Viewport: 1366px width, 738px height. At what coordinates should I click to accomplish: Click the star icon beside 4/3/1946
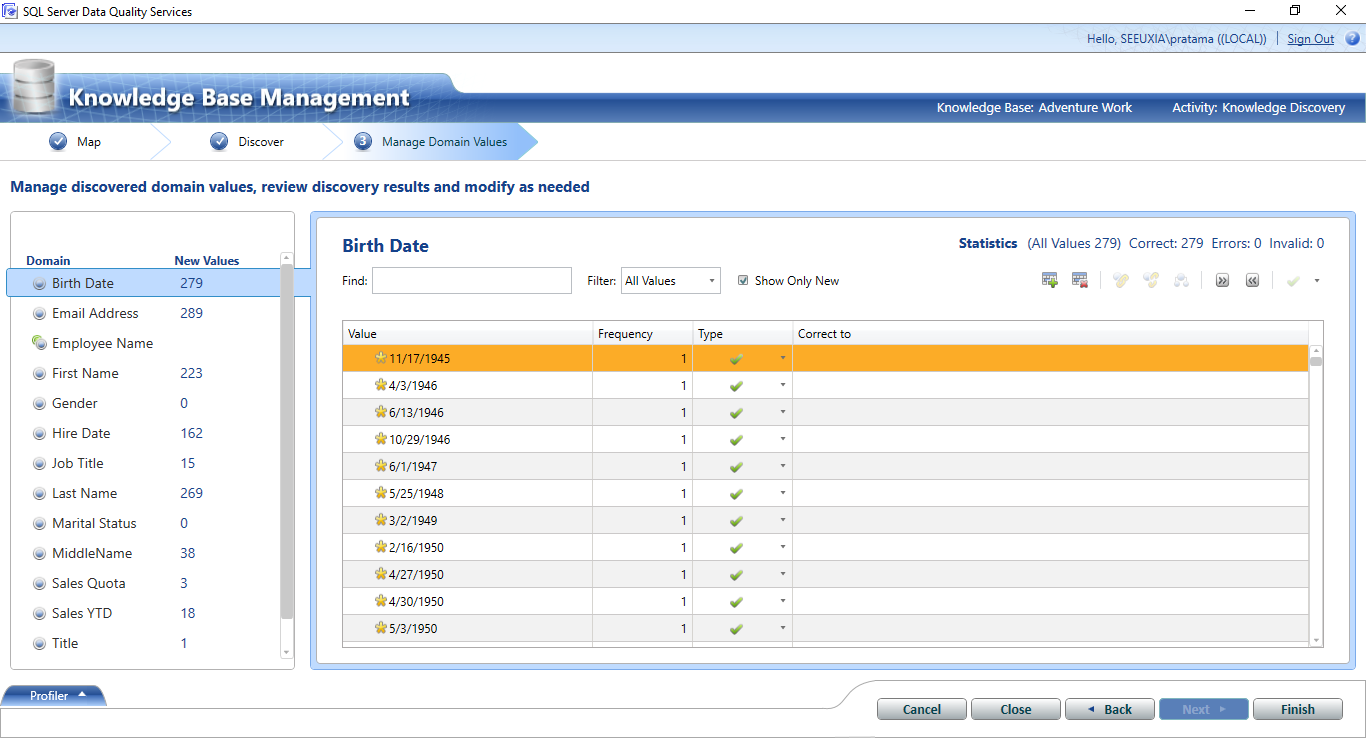coord(380,385)
